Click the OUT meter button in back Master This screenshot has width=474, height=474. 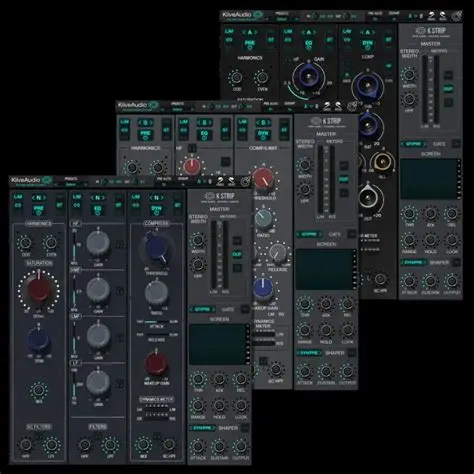point(448,89)
